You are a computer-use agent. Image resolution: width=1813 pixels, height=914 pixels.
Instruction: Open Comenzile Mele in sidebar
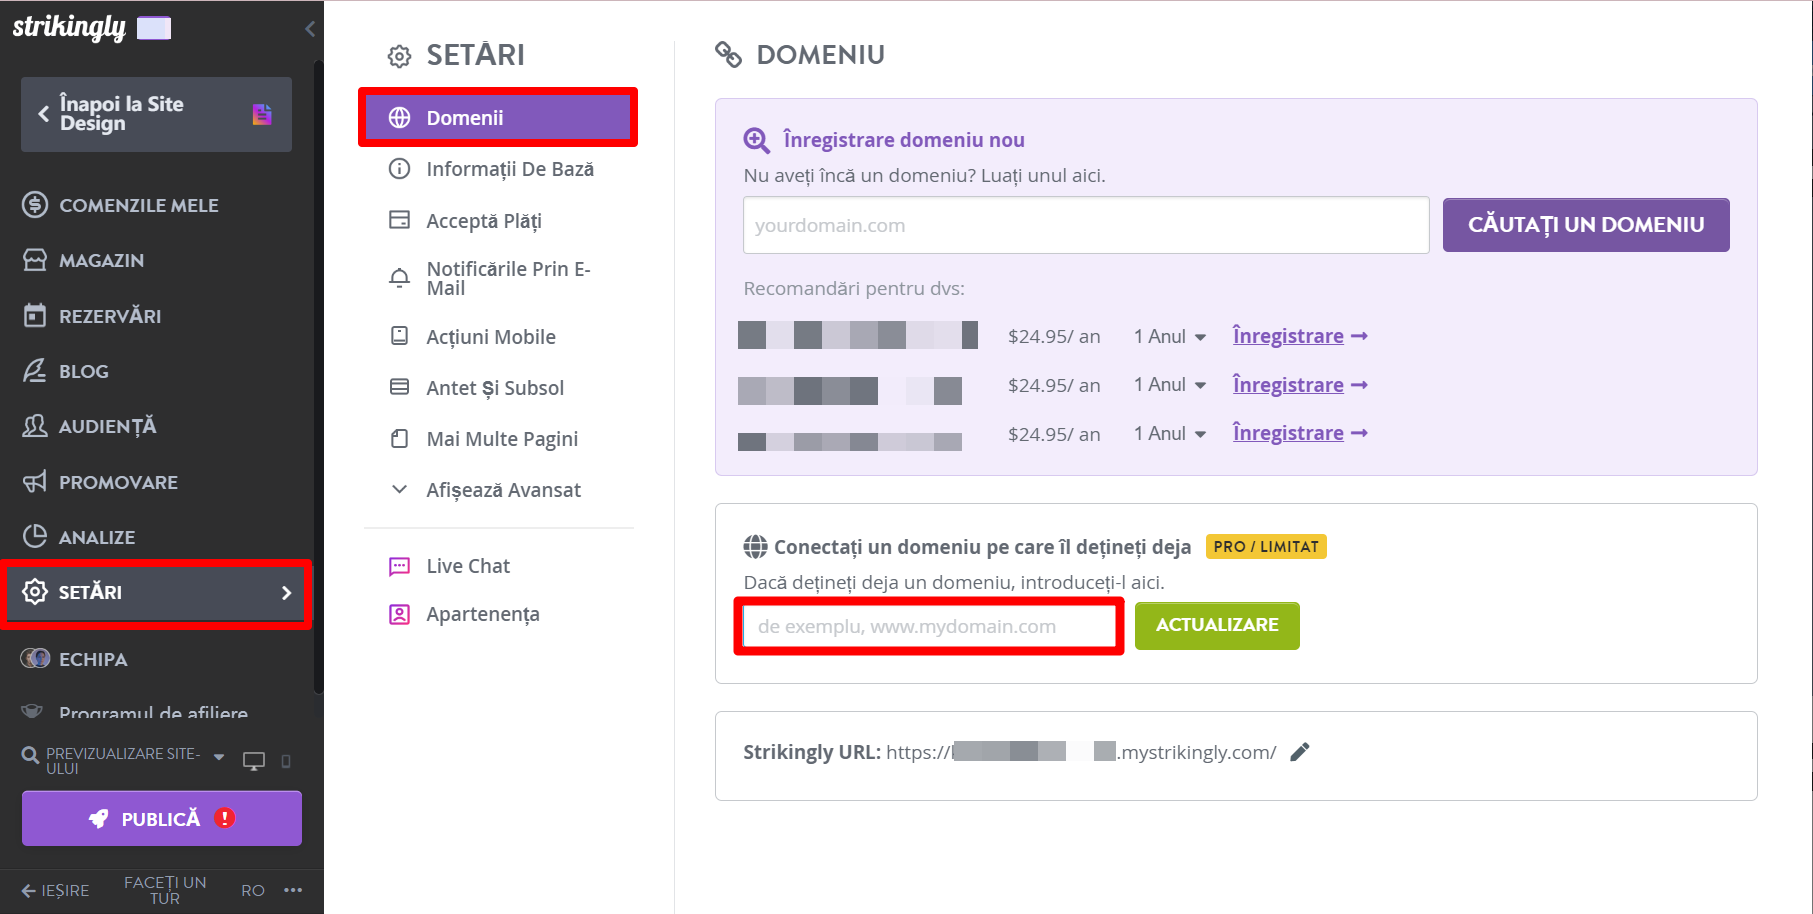120,205
